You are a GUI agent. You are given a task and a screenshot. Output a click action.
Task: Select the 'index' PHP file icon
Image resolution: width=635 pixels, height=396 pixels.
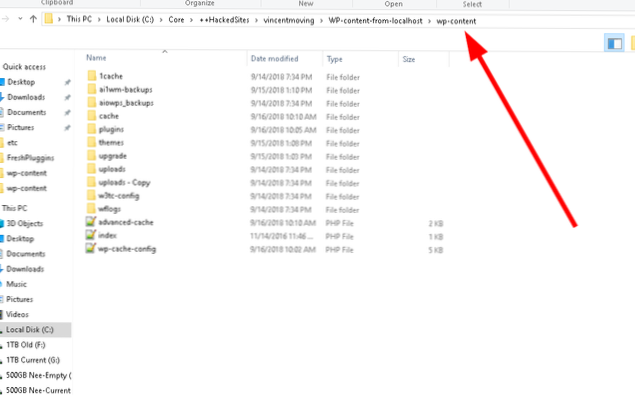91,235
